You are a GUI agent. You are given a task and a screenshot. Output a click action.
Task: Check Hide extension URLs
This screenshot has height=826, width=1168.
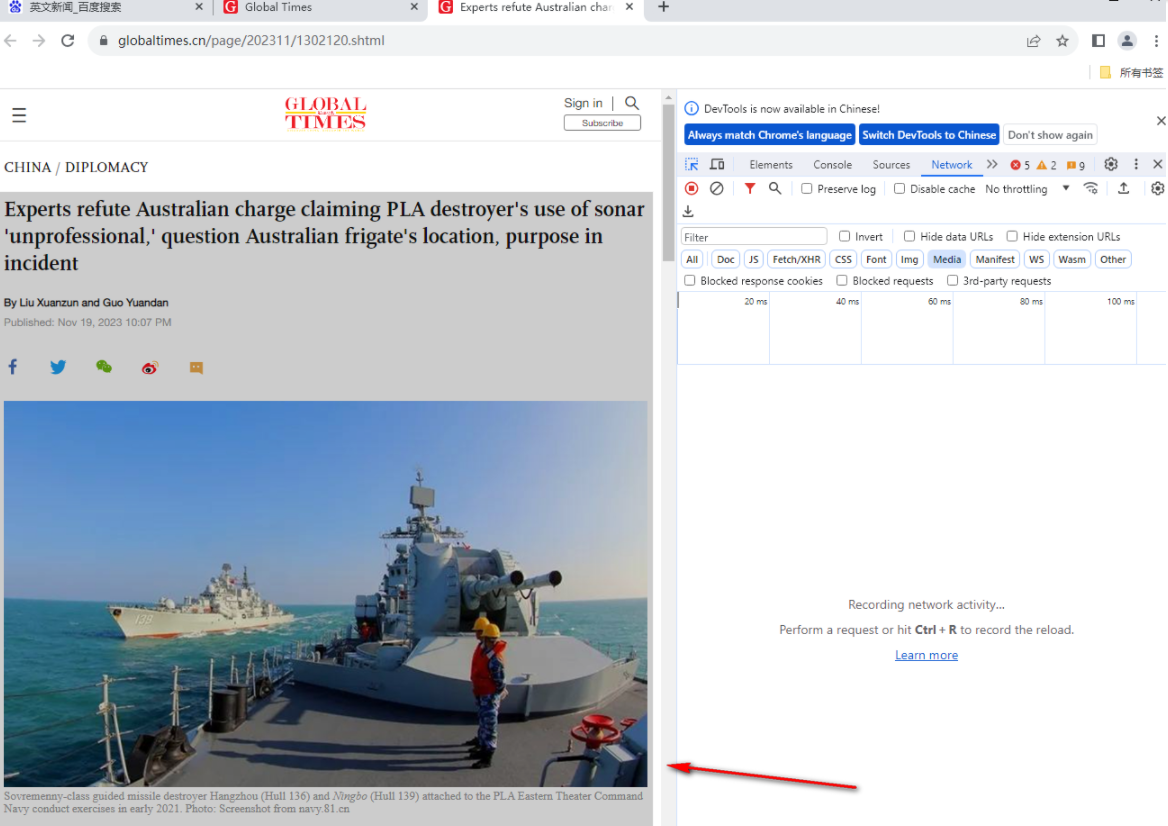pyautogui.click(x=1012, y=236)
